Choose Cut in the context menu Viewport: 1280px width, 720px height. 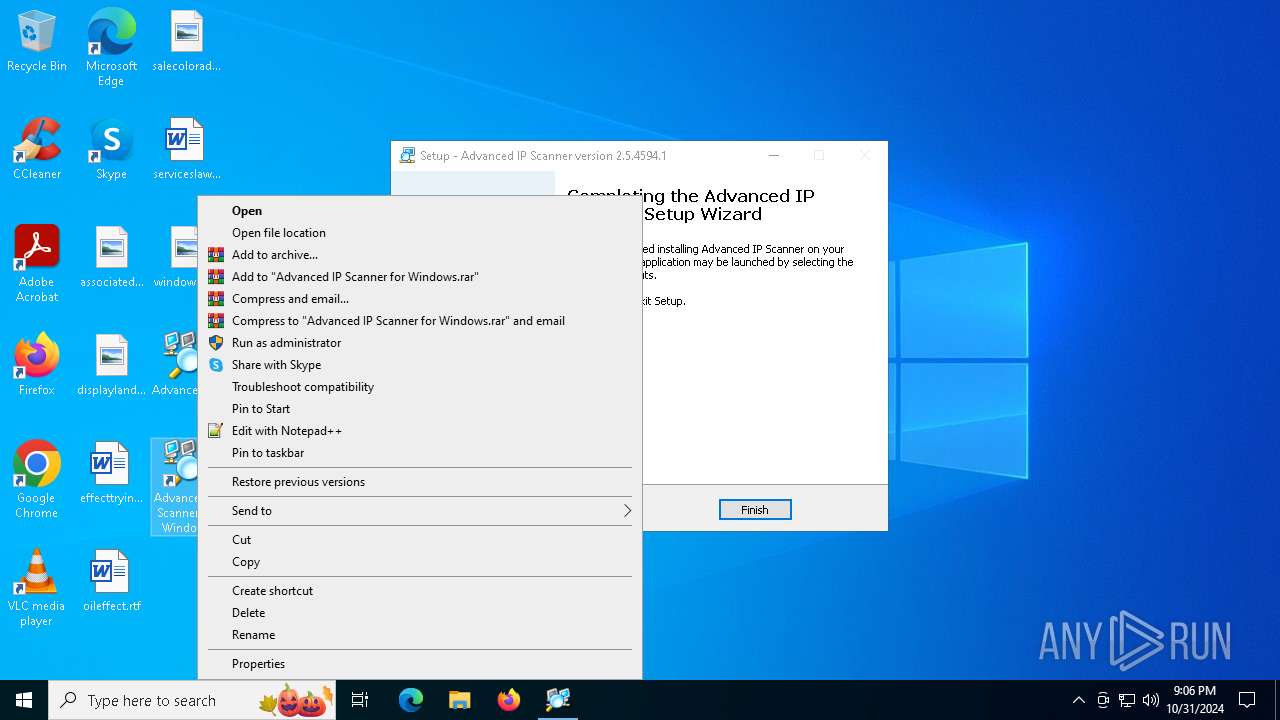(420, 540)
